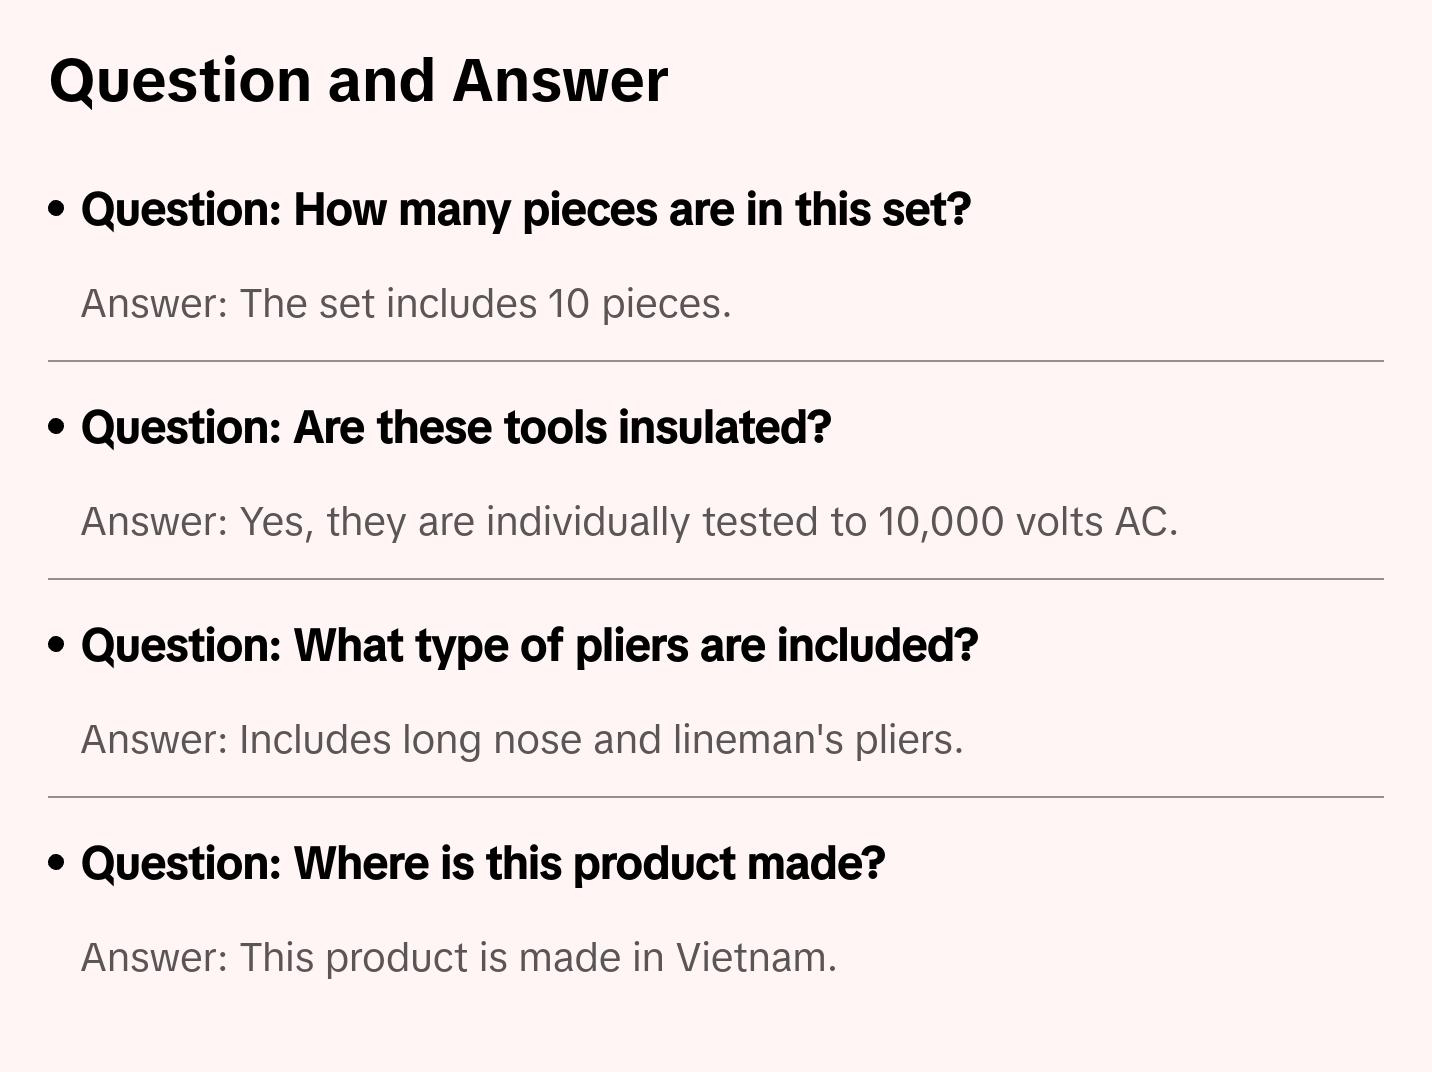Click the answer about individual voltage testing
Screen dimensions: 1432x1072
629,522
